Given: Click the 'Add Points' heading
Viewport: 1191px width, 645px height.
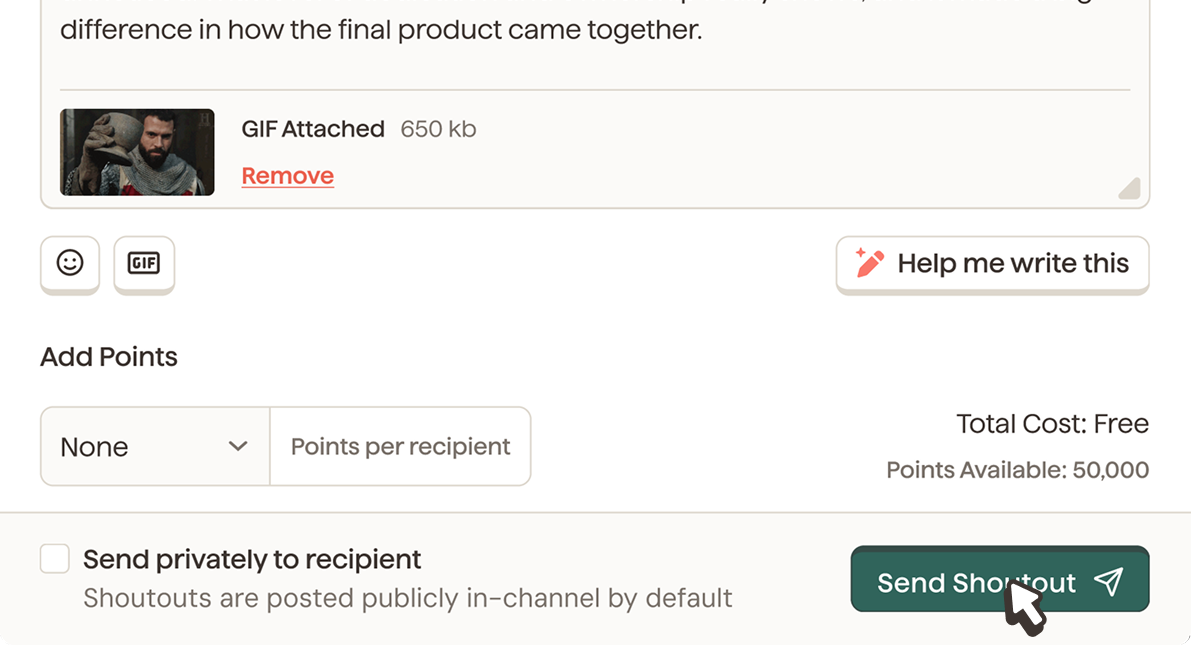Looking at the screenshot, I should pyautogui.click(x=109, y=357).
